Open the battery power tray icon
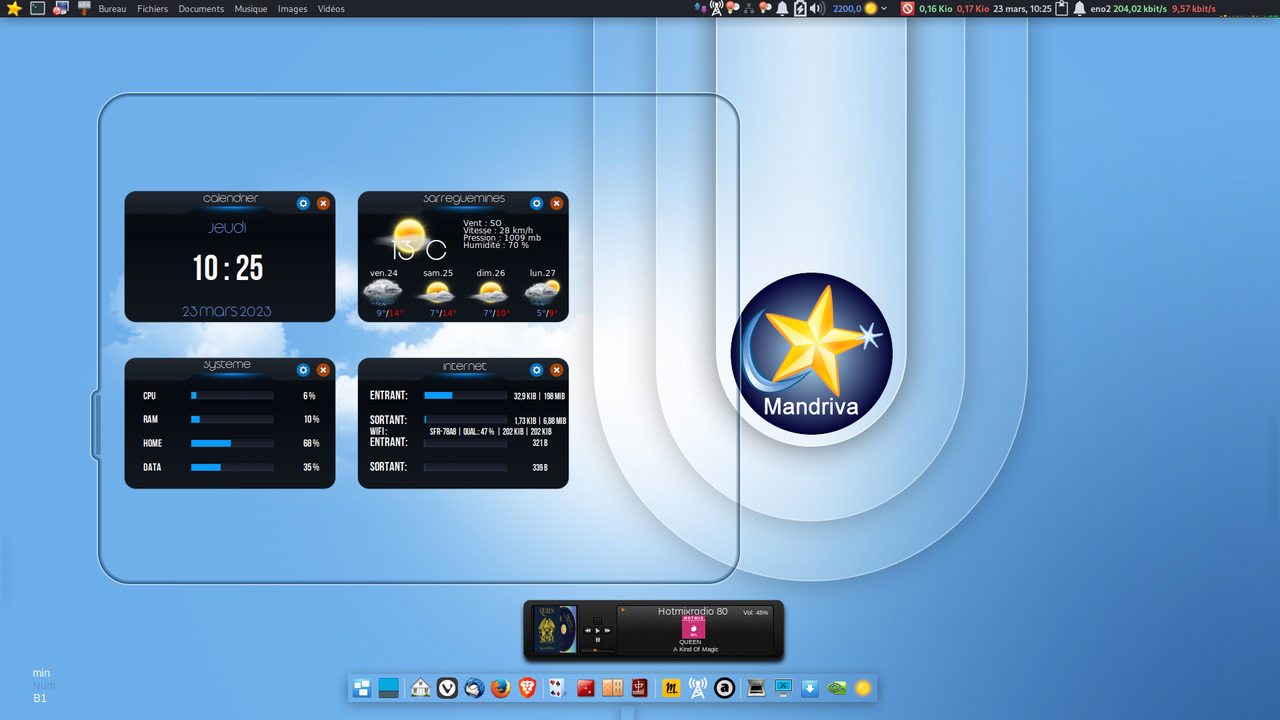 click(799, 8)
